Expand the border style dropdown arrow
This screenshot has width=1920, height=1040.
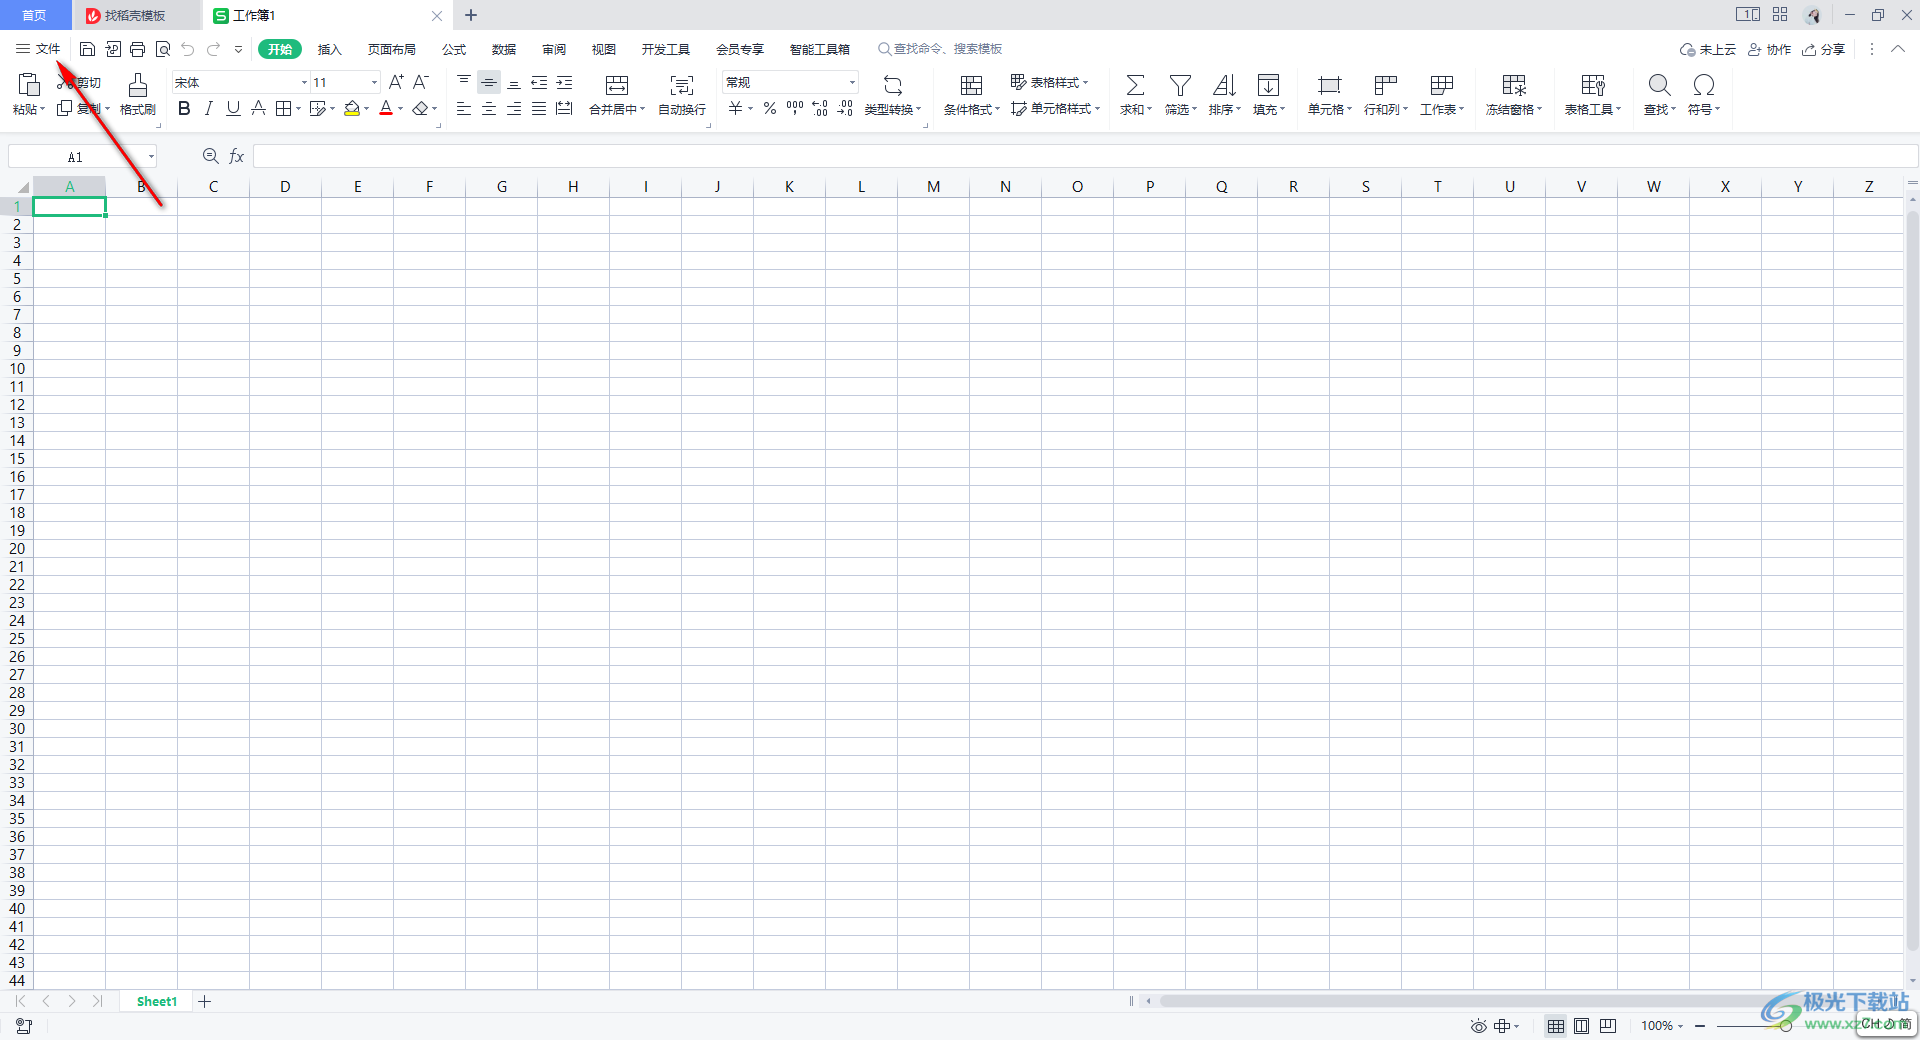tap(298, 109)
